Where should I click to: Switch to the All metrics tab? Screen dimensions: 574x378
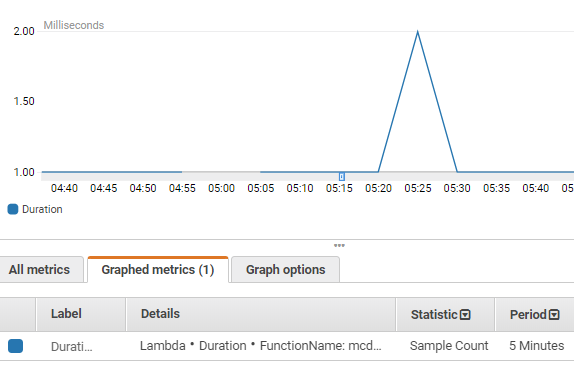pyautogui.click(x=40, y=270)
